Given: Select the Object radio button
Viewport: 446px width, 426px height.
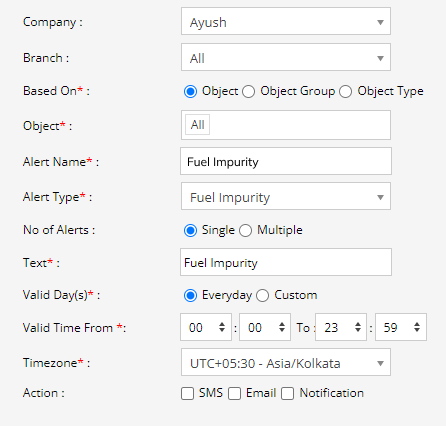Looking at the screenshot, I should (190, 91).
